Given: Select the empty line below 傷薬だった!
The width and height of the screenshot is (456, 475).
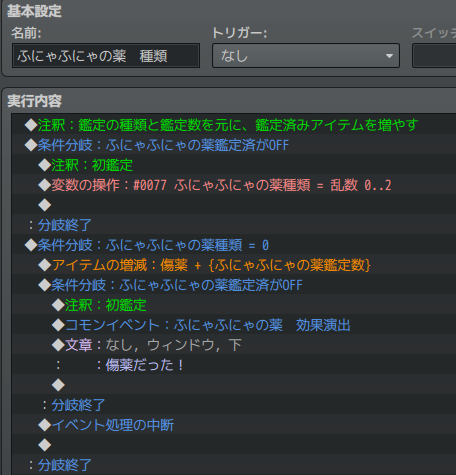Looking at the screenshot, I should point(234,385).
